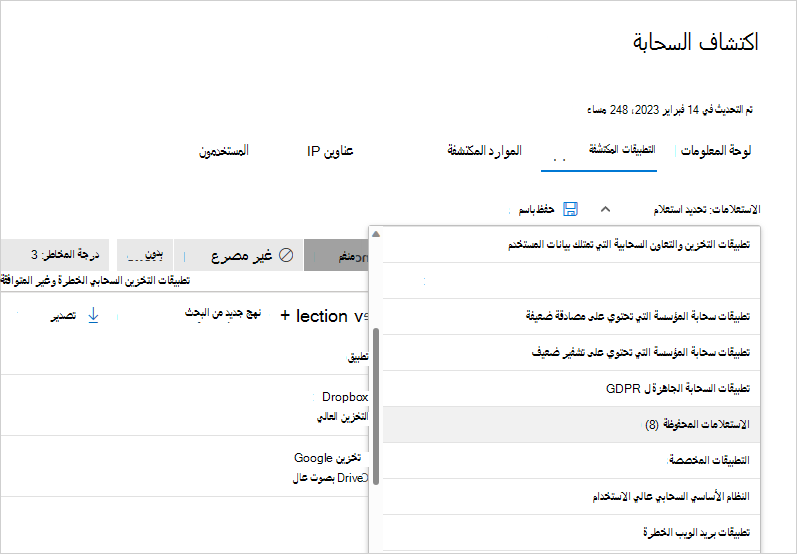Click the unsanctioned circle-slash icon

coord(286,255)
